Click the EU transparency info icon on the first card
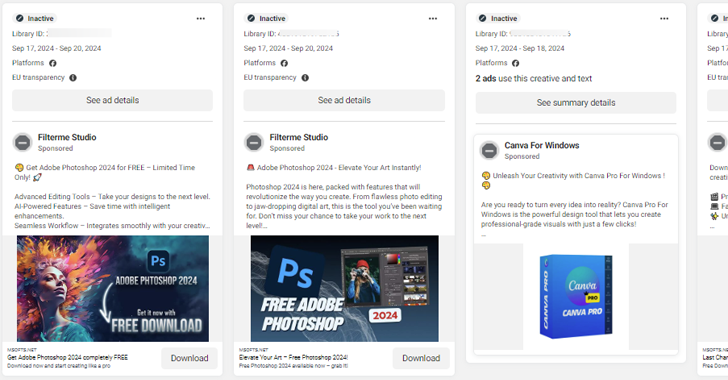The image size is (728, 380). tap(73, 78)
